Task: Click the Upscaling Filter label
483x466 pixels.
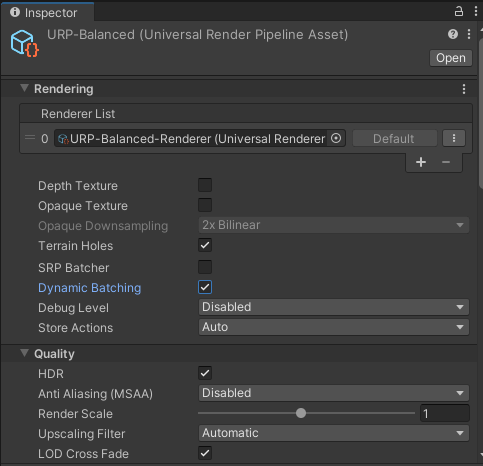Action: click(81, 434)
